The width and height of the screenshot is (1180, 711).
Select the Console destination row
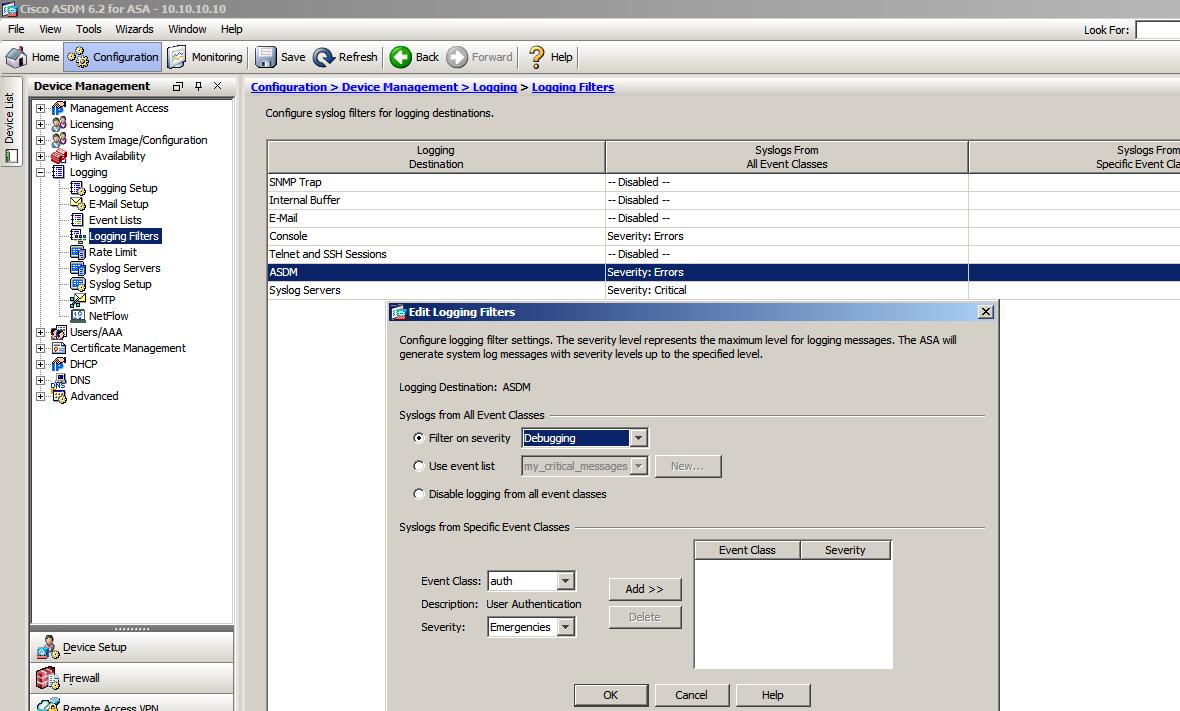click(723, 236)
